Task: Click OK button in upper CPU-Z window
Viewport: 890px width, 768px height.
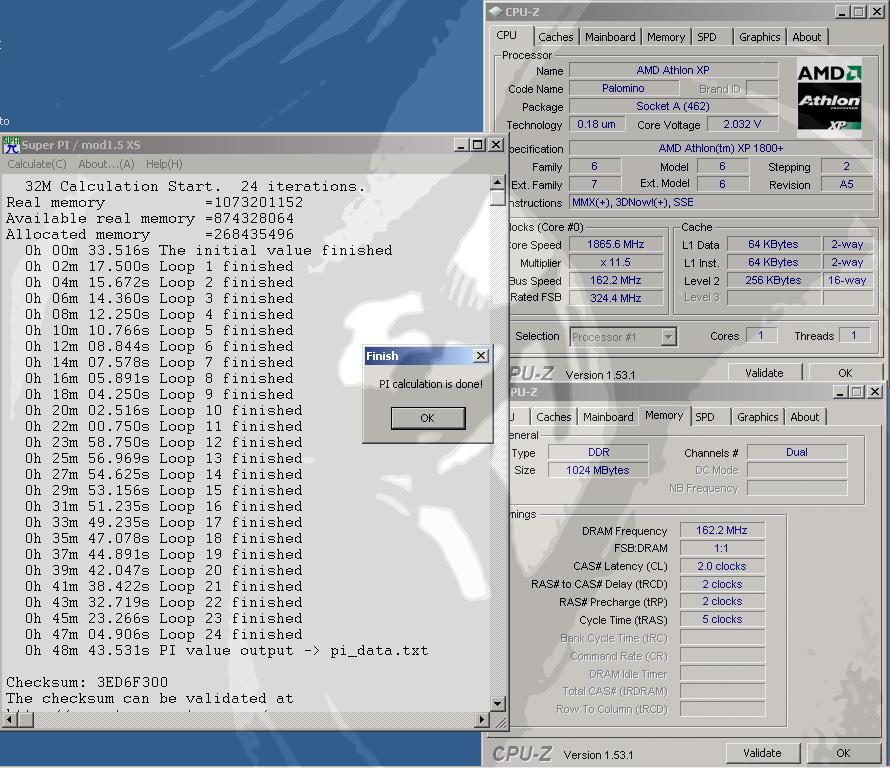Action: 845,373
